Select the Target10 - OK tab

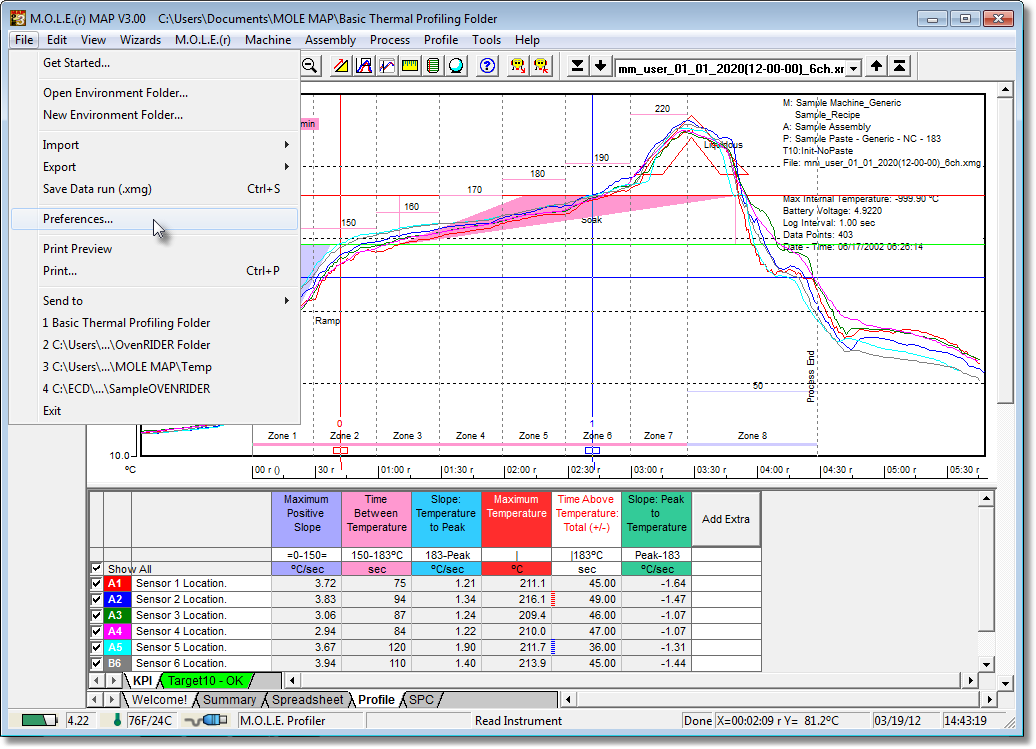[x=205, y=680]
